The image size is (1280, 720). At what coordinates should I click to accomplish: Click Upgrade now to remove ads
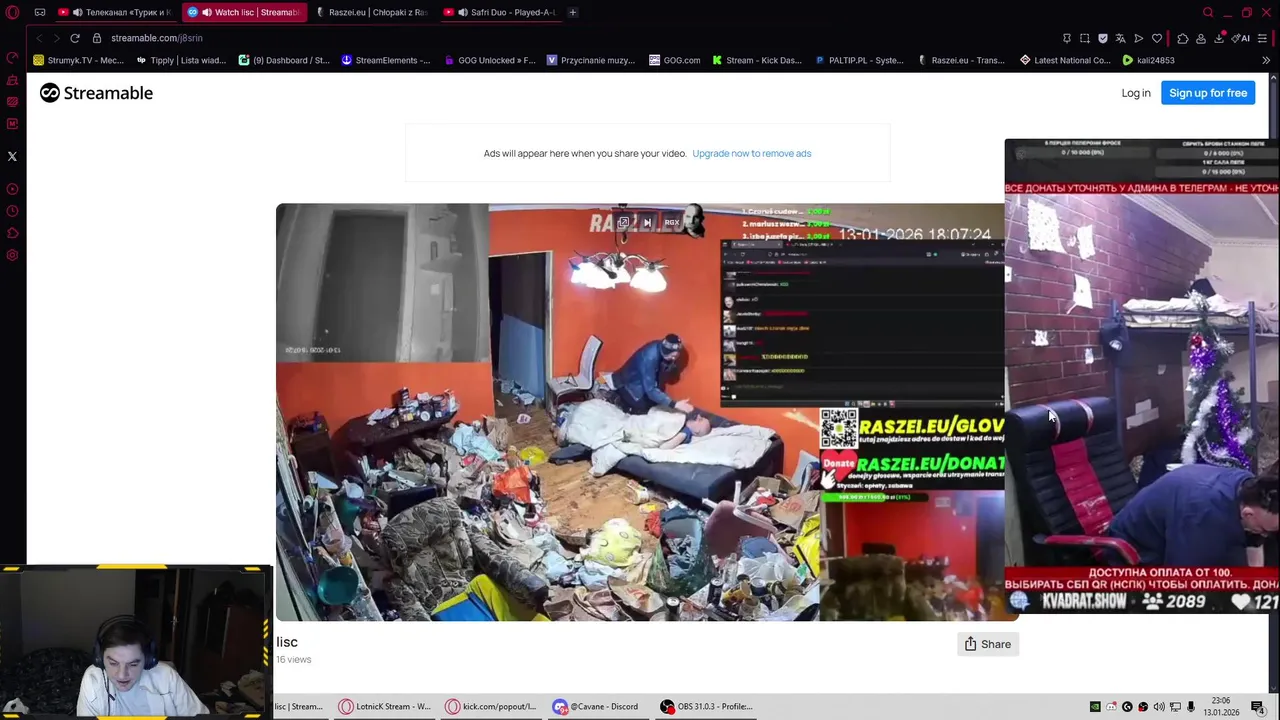[x=751, y=153]
